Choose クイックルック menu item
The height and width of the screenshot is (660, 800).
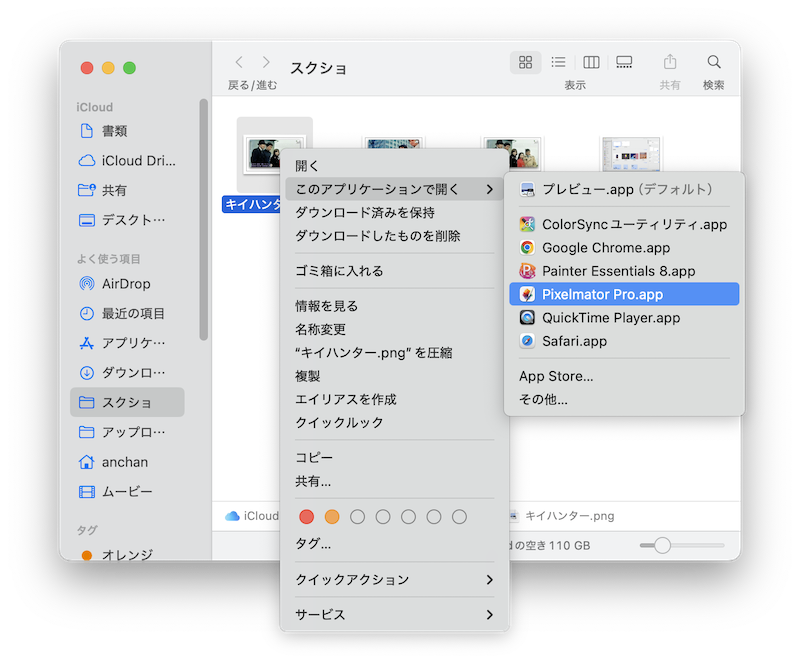point(394,422)
